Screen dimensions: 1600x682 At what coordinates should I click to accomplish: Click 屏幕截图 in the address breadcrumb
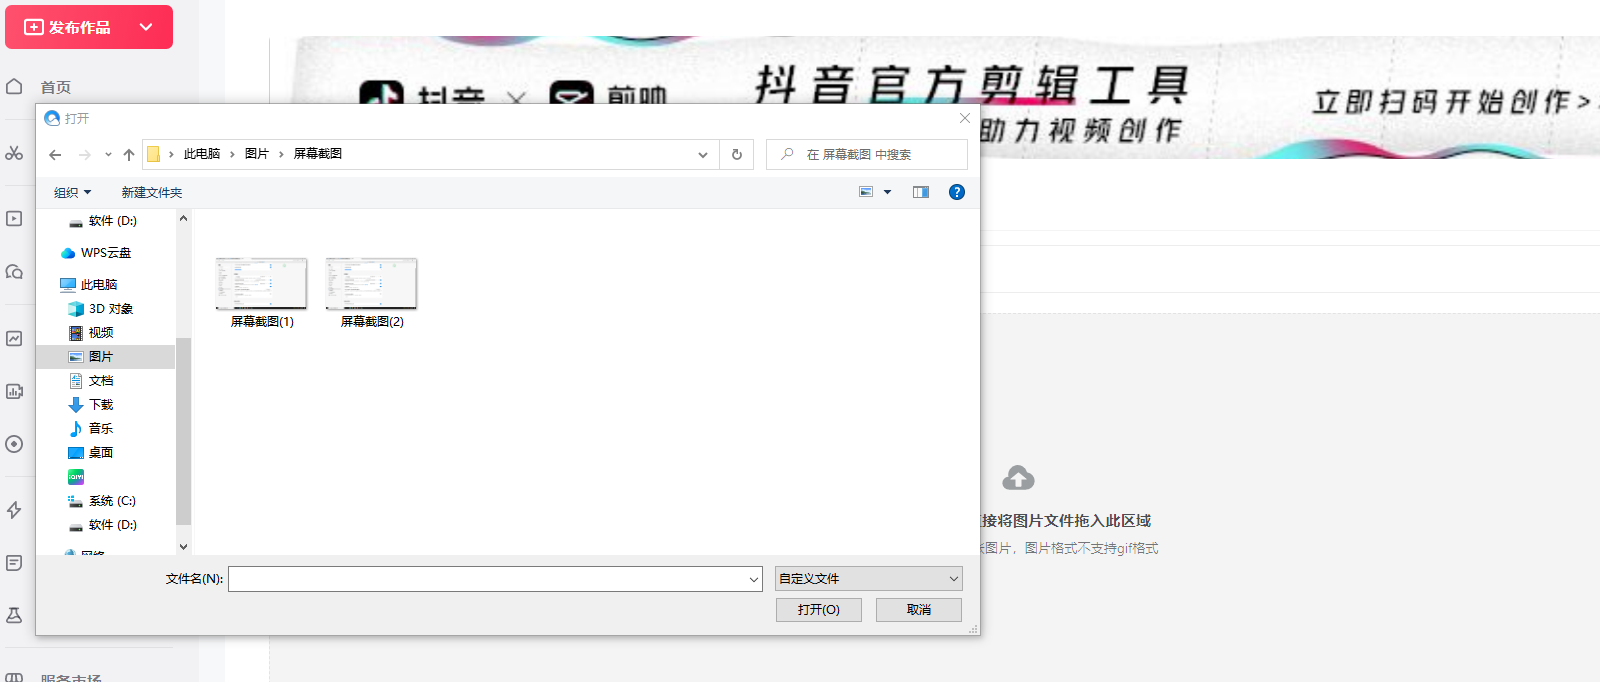318,153
